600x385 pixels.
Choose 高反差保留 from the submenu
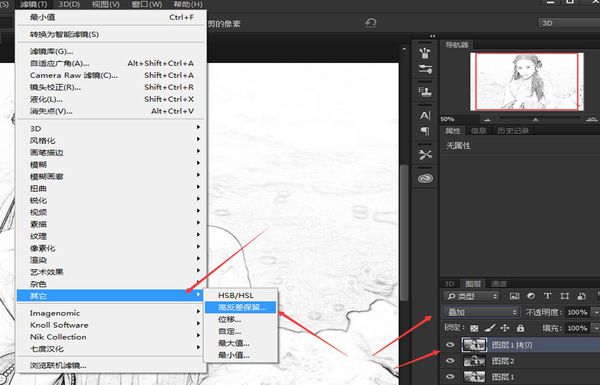pyautogui.click(x=240, y=307)
